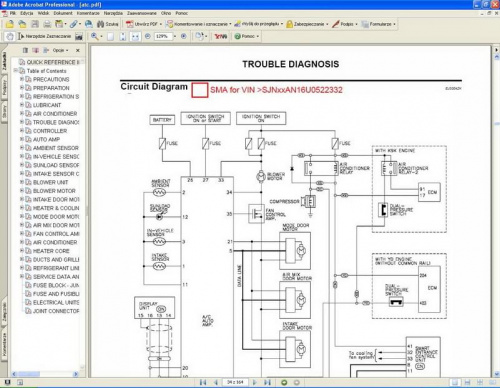
Task: Click the Utwórz PDF button
Action: coord(143,24)
